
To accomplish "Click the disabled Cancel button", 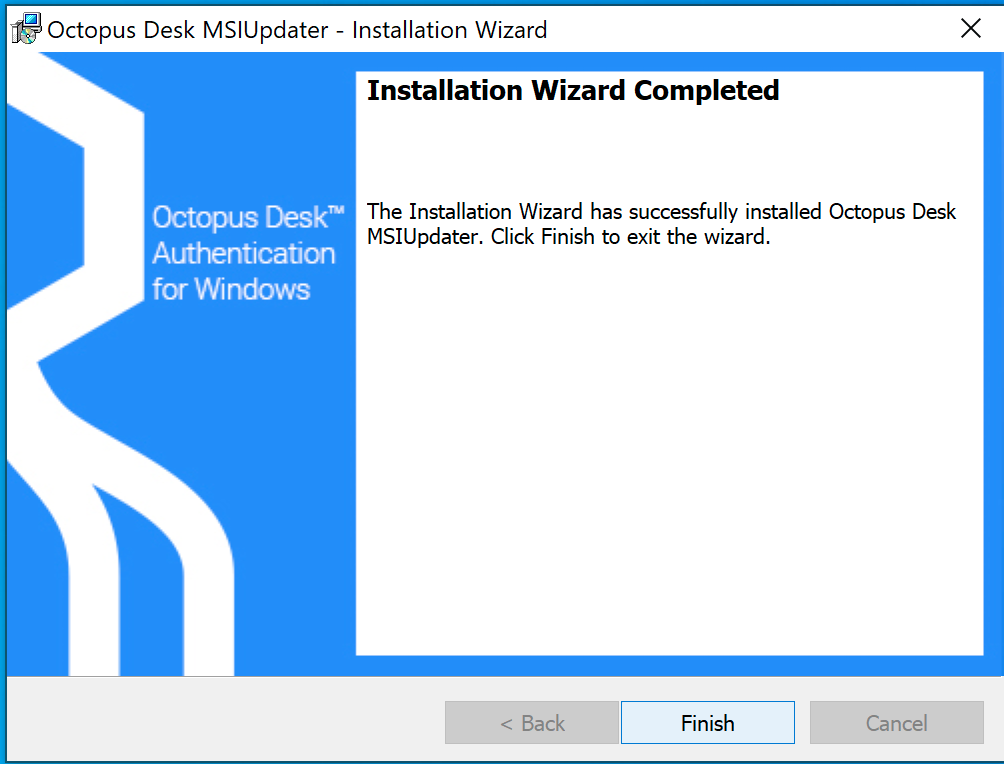I will [x=896, y=723].
